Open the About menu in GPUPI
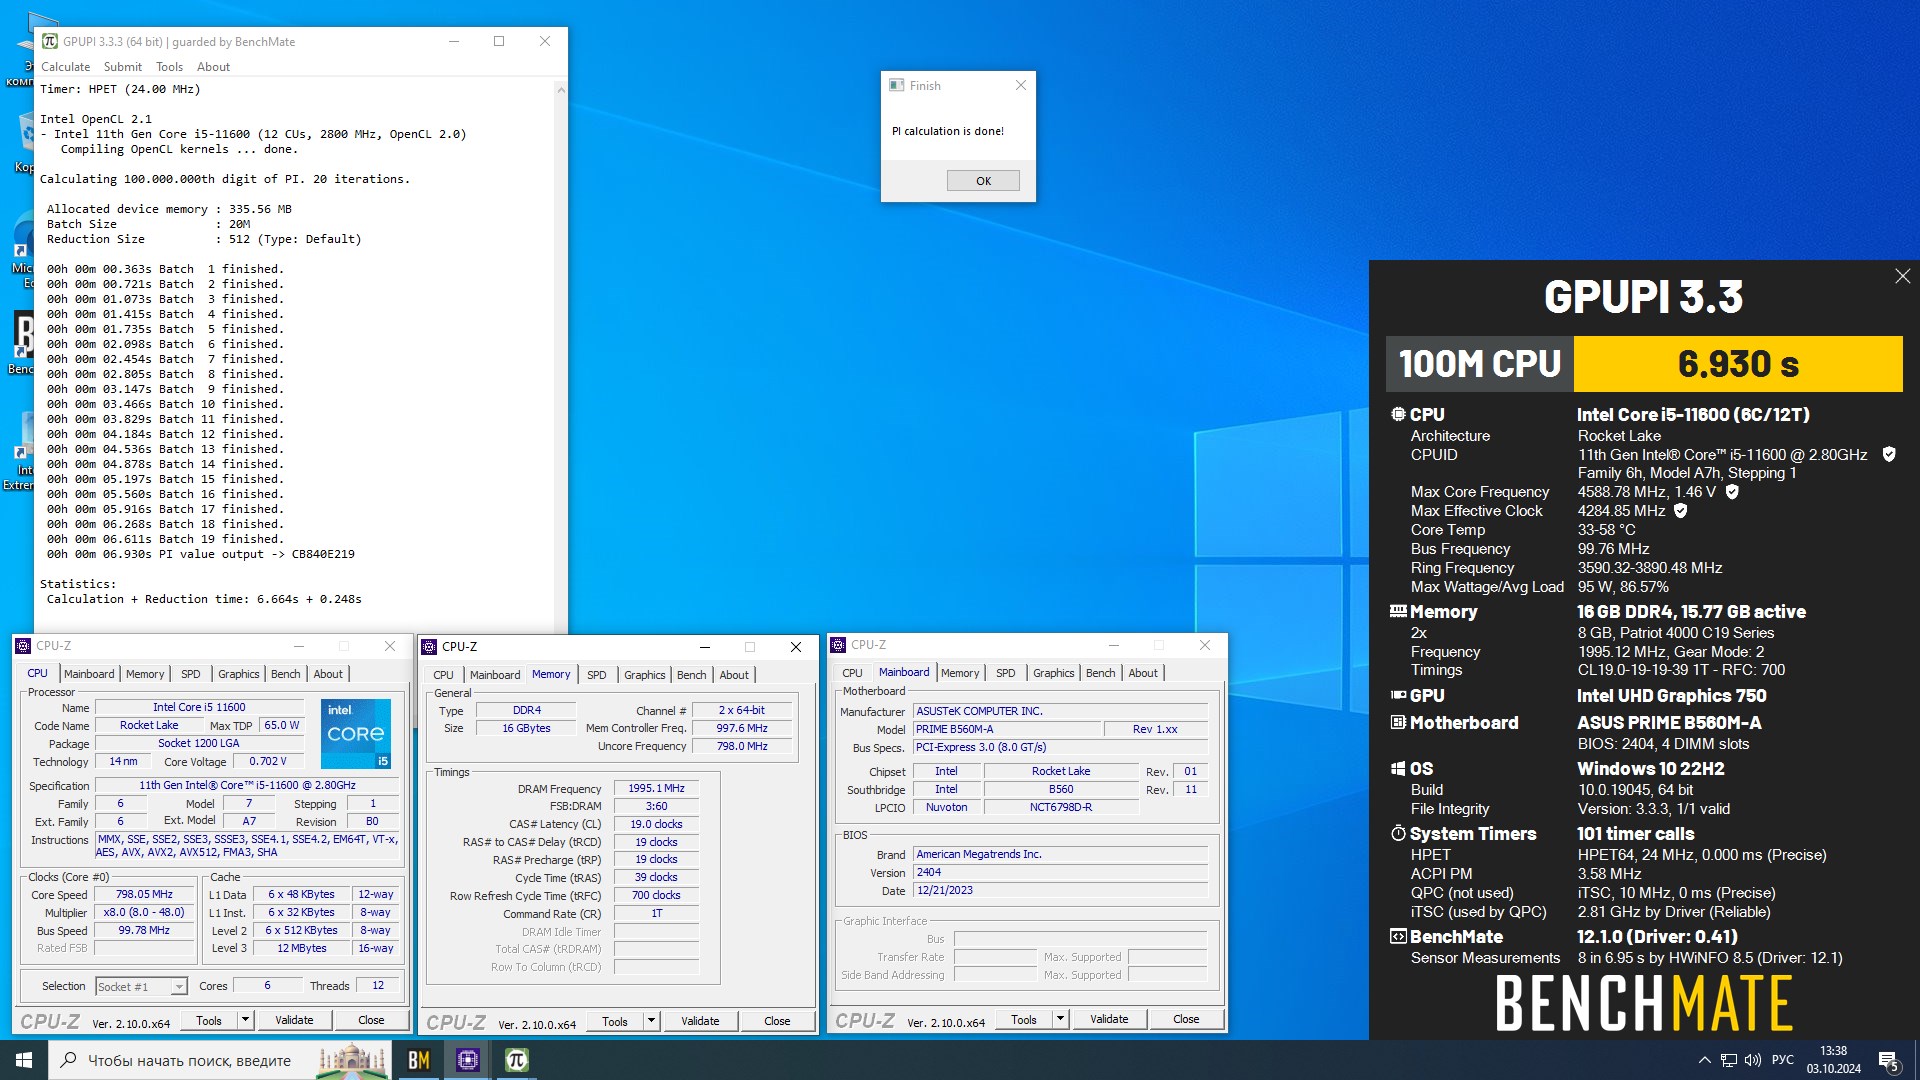This screenshot has width=1920, height=1080. 213,67
